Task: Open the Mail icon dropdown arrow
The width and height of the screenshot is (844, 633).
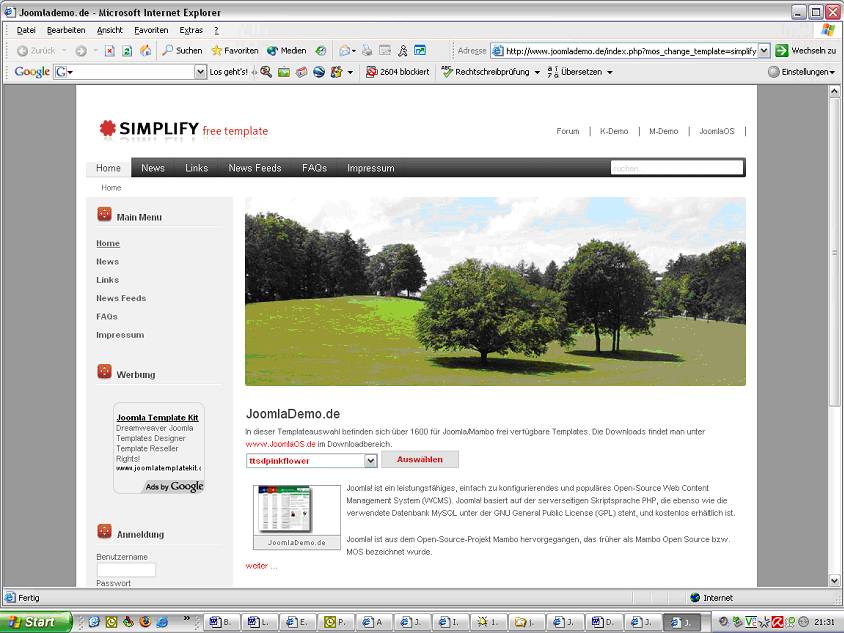Action: coord(354,51)
